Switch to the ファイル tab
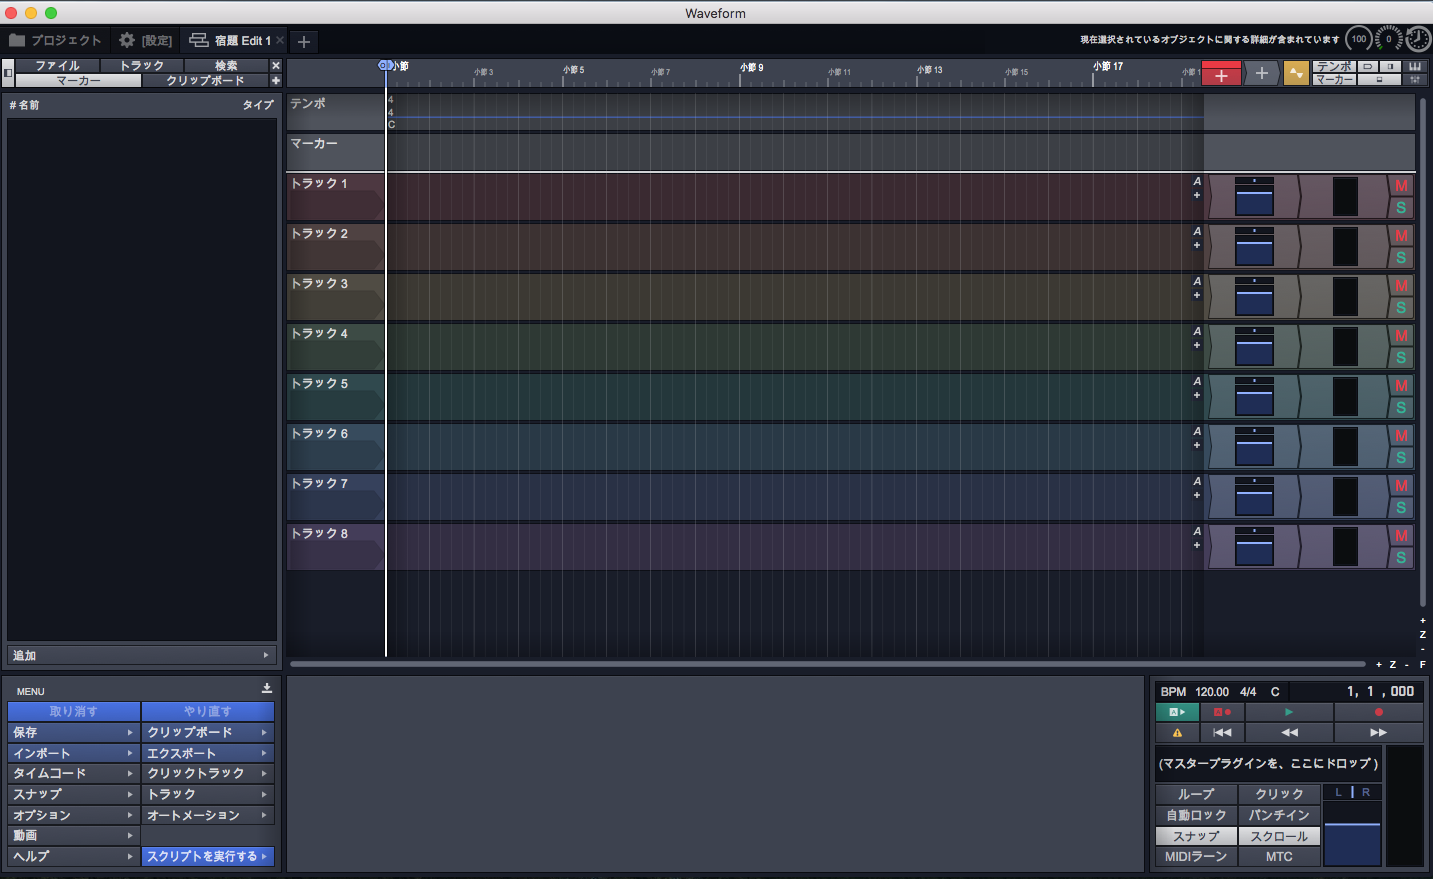 tap(57, 65)
